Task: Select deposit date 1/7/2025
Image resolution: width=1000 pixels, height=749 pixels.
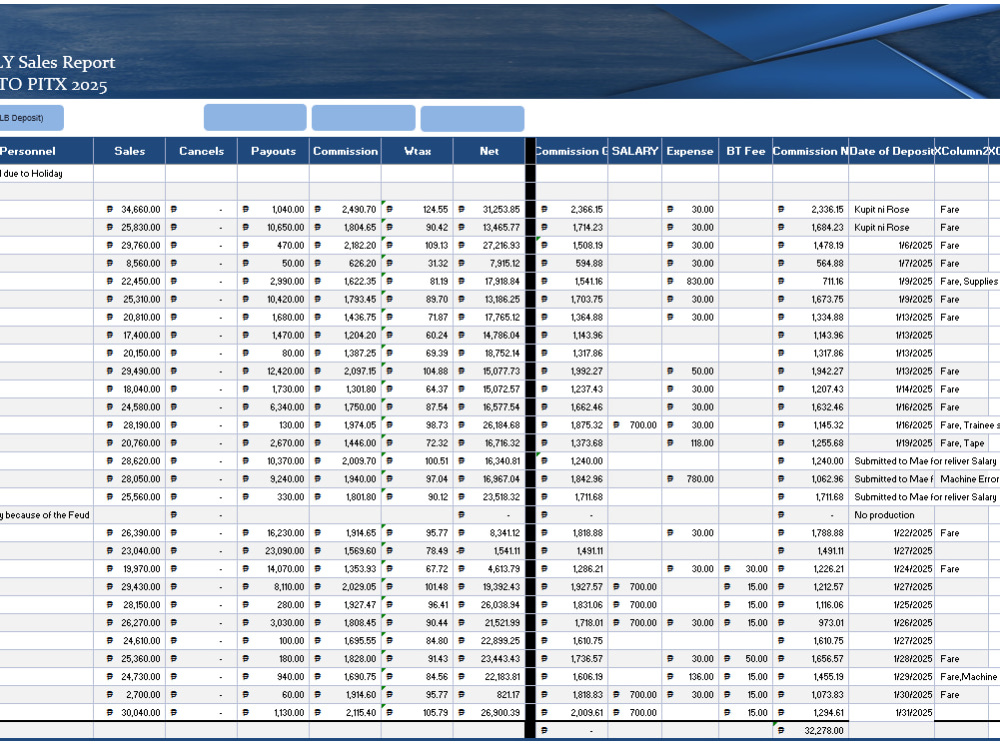Action: [x=892, y=263]
